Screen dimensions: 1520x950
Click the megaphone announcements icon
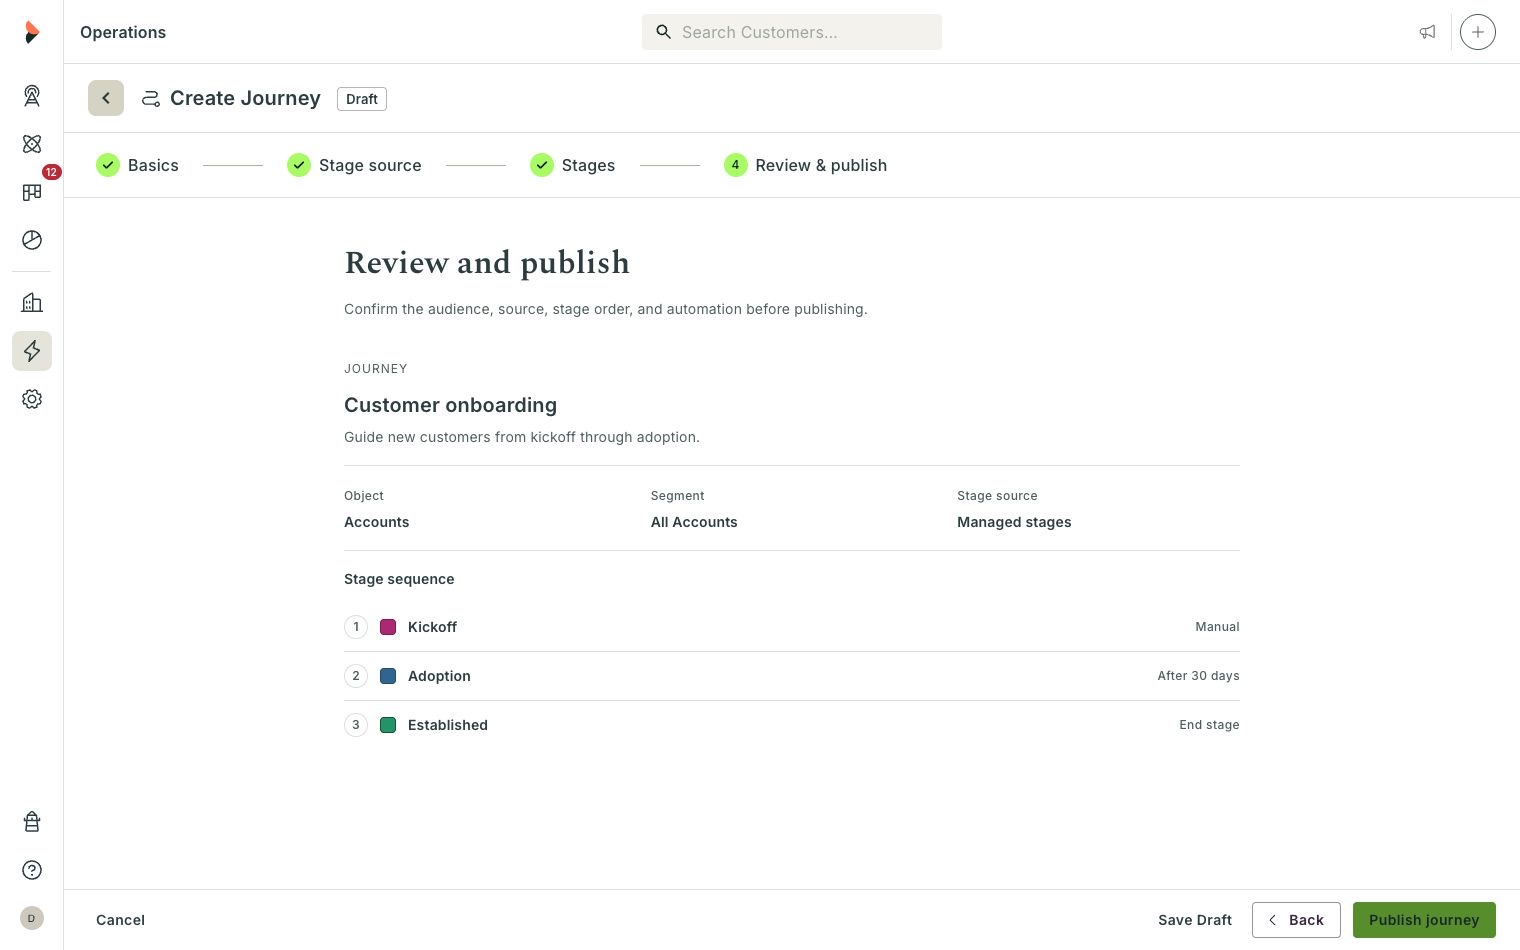coord(1427,32)
